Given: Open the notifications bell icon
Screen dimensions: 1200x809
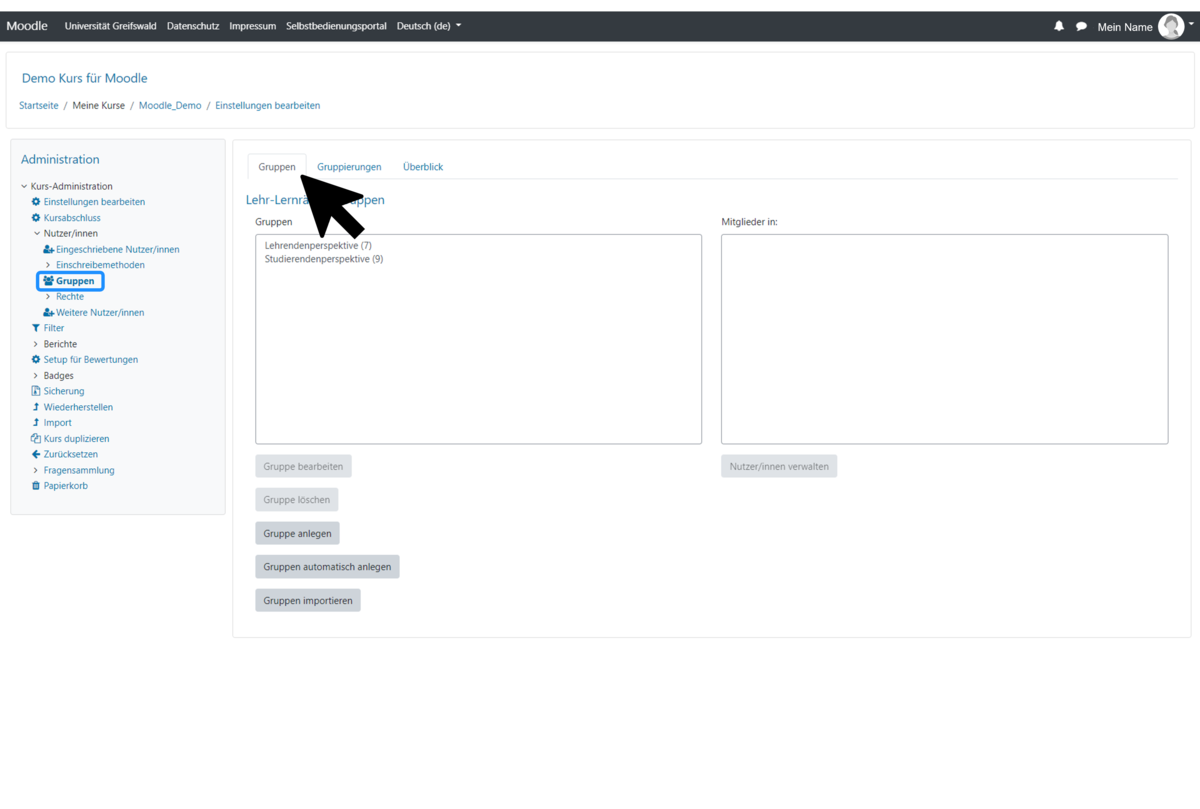Looking at the screenshot, I should point(1059,27).
